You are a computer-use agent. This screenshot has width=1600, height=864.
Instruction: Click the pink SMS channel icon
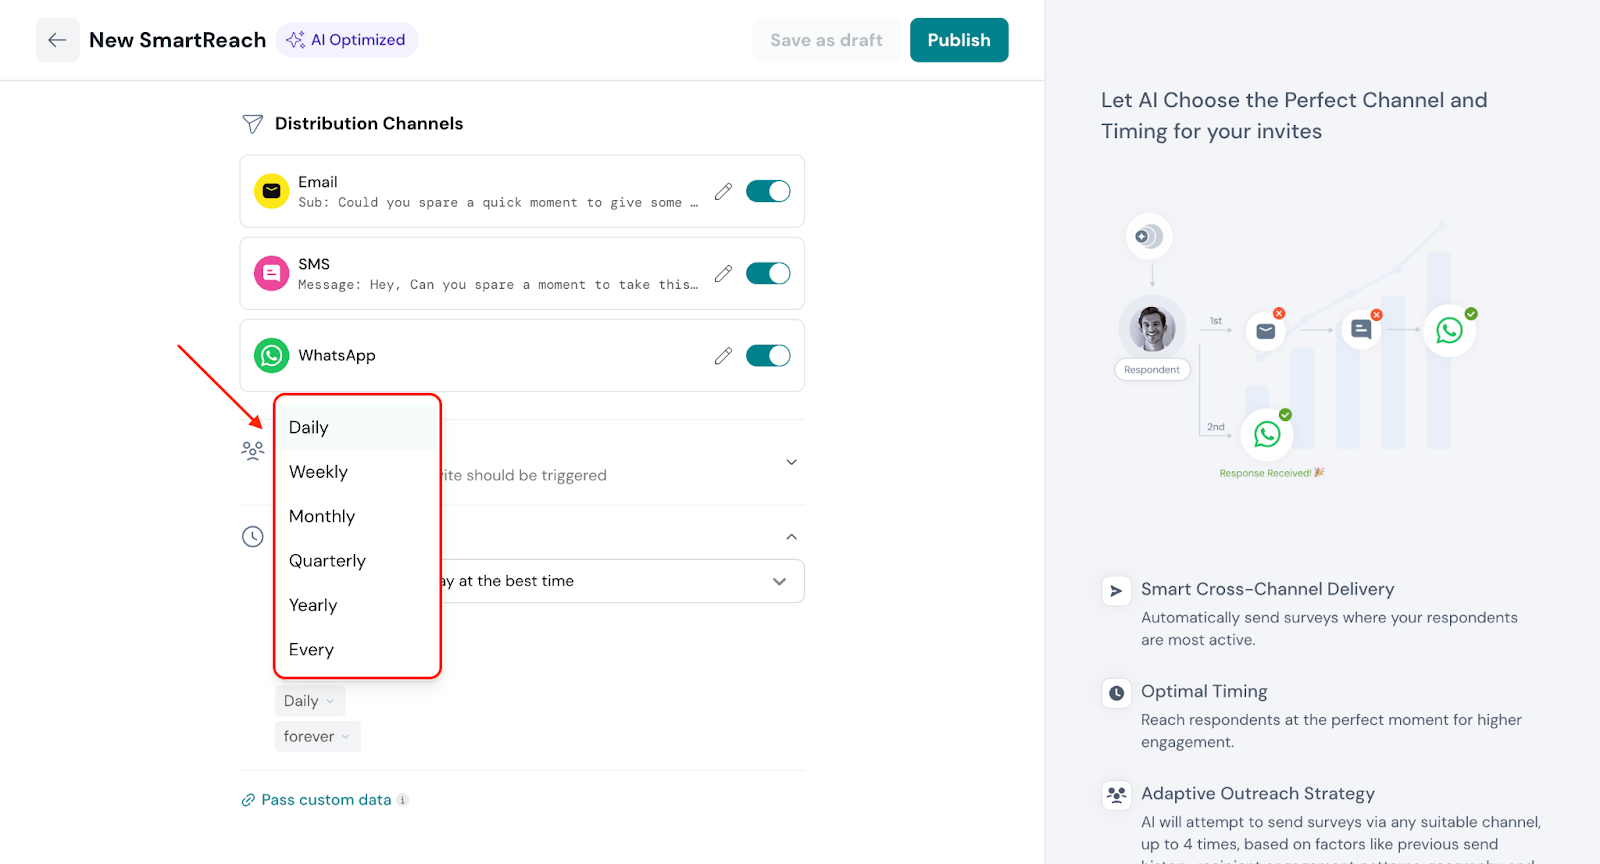[271, 273]
